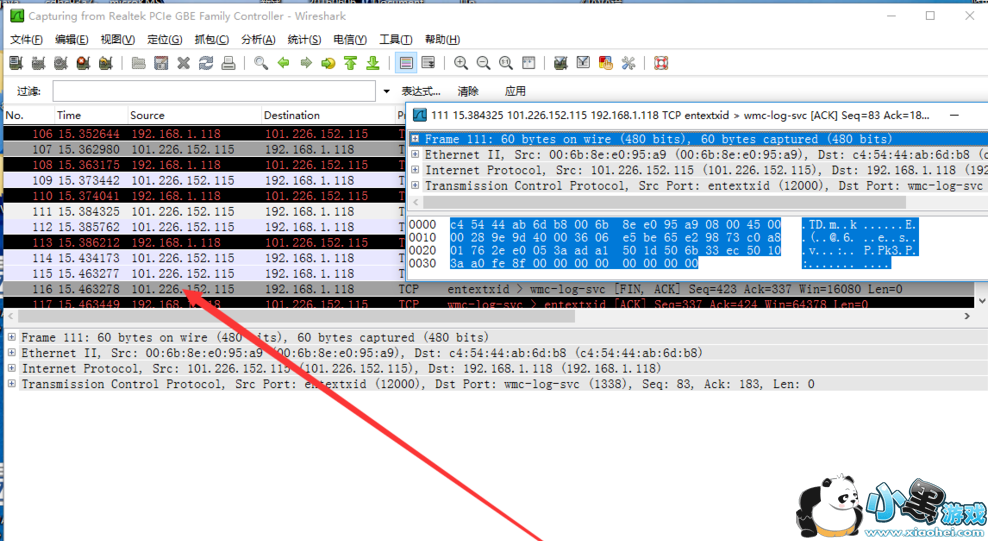Open the filter history dropdown arrow
988x541 pixels.
point(386,91)
